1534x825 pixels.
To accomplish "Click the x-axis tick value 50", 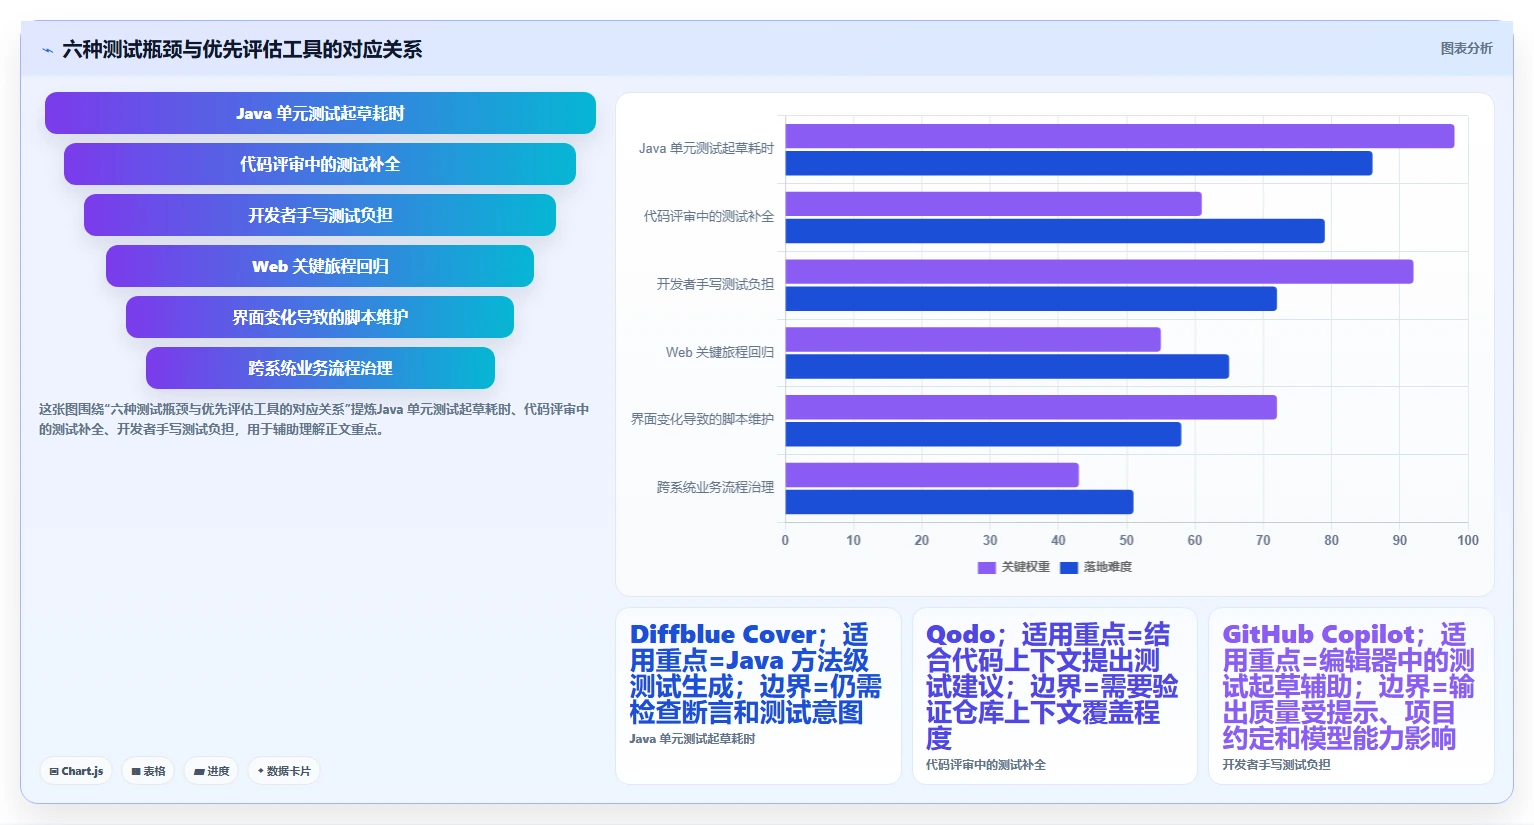I will (1126, 540).
